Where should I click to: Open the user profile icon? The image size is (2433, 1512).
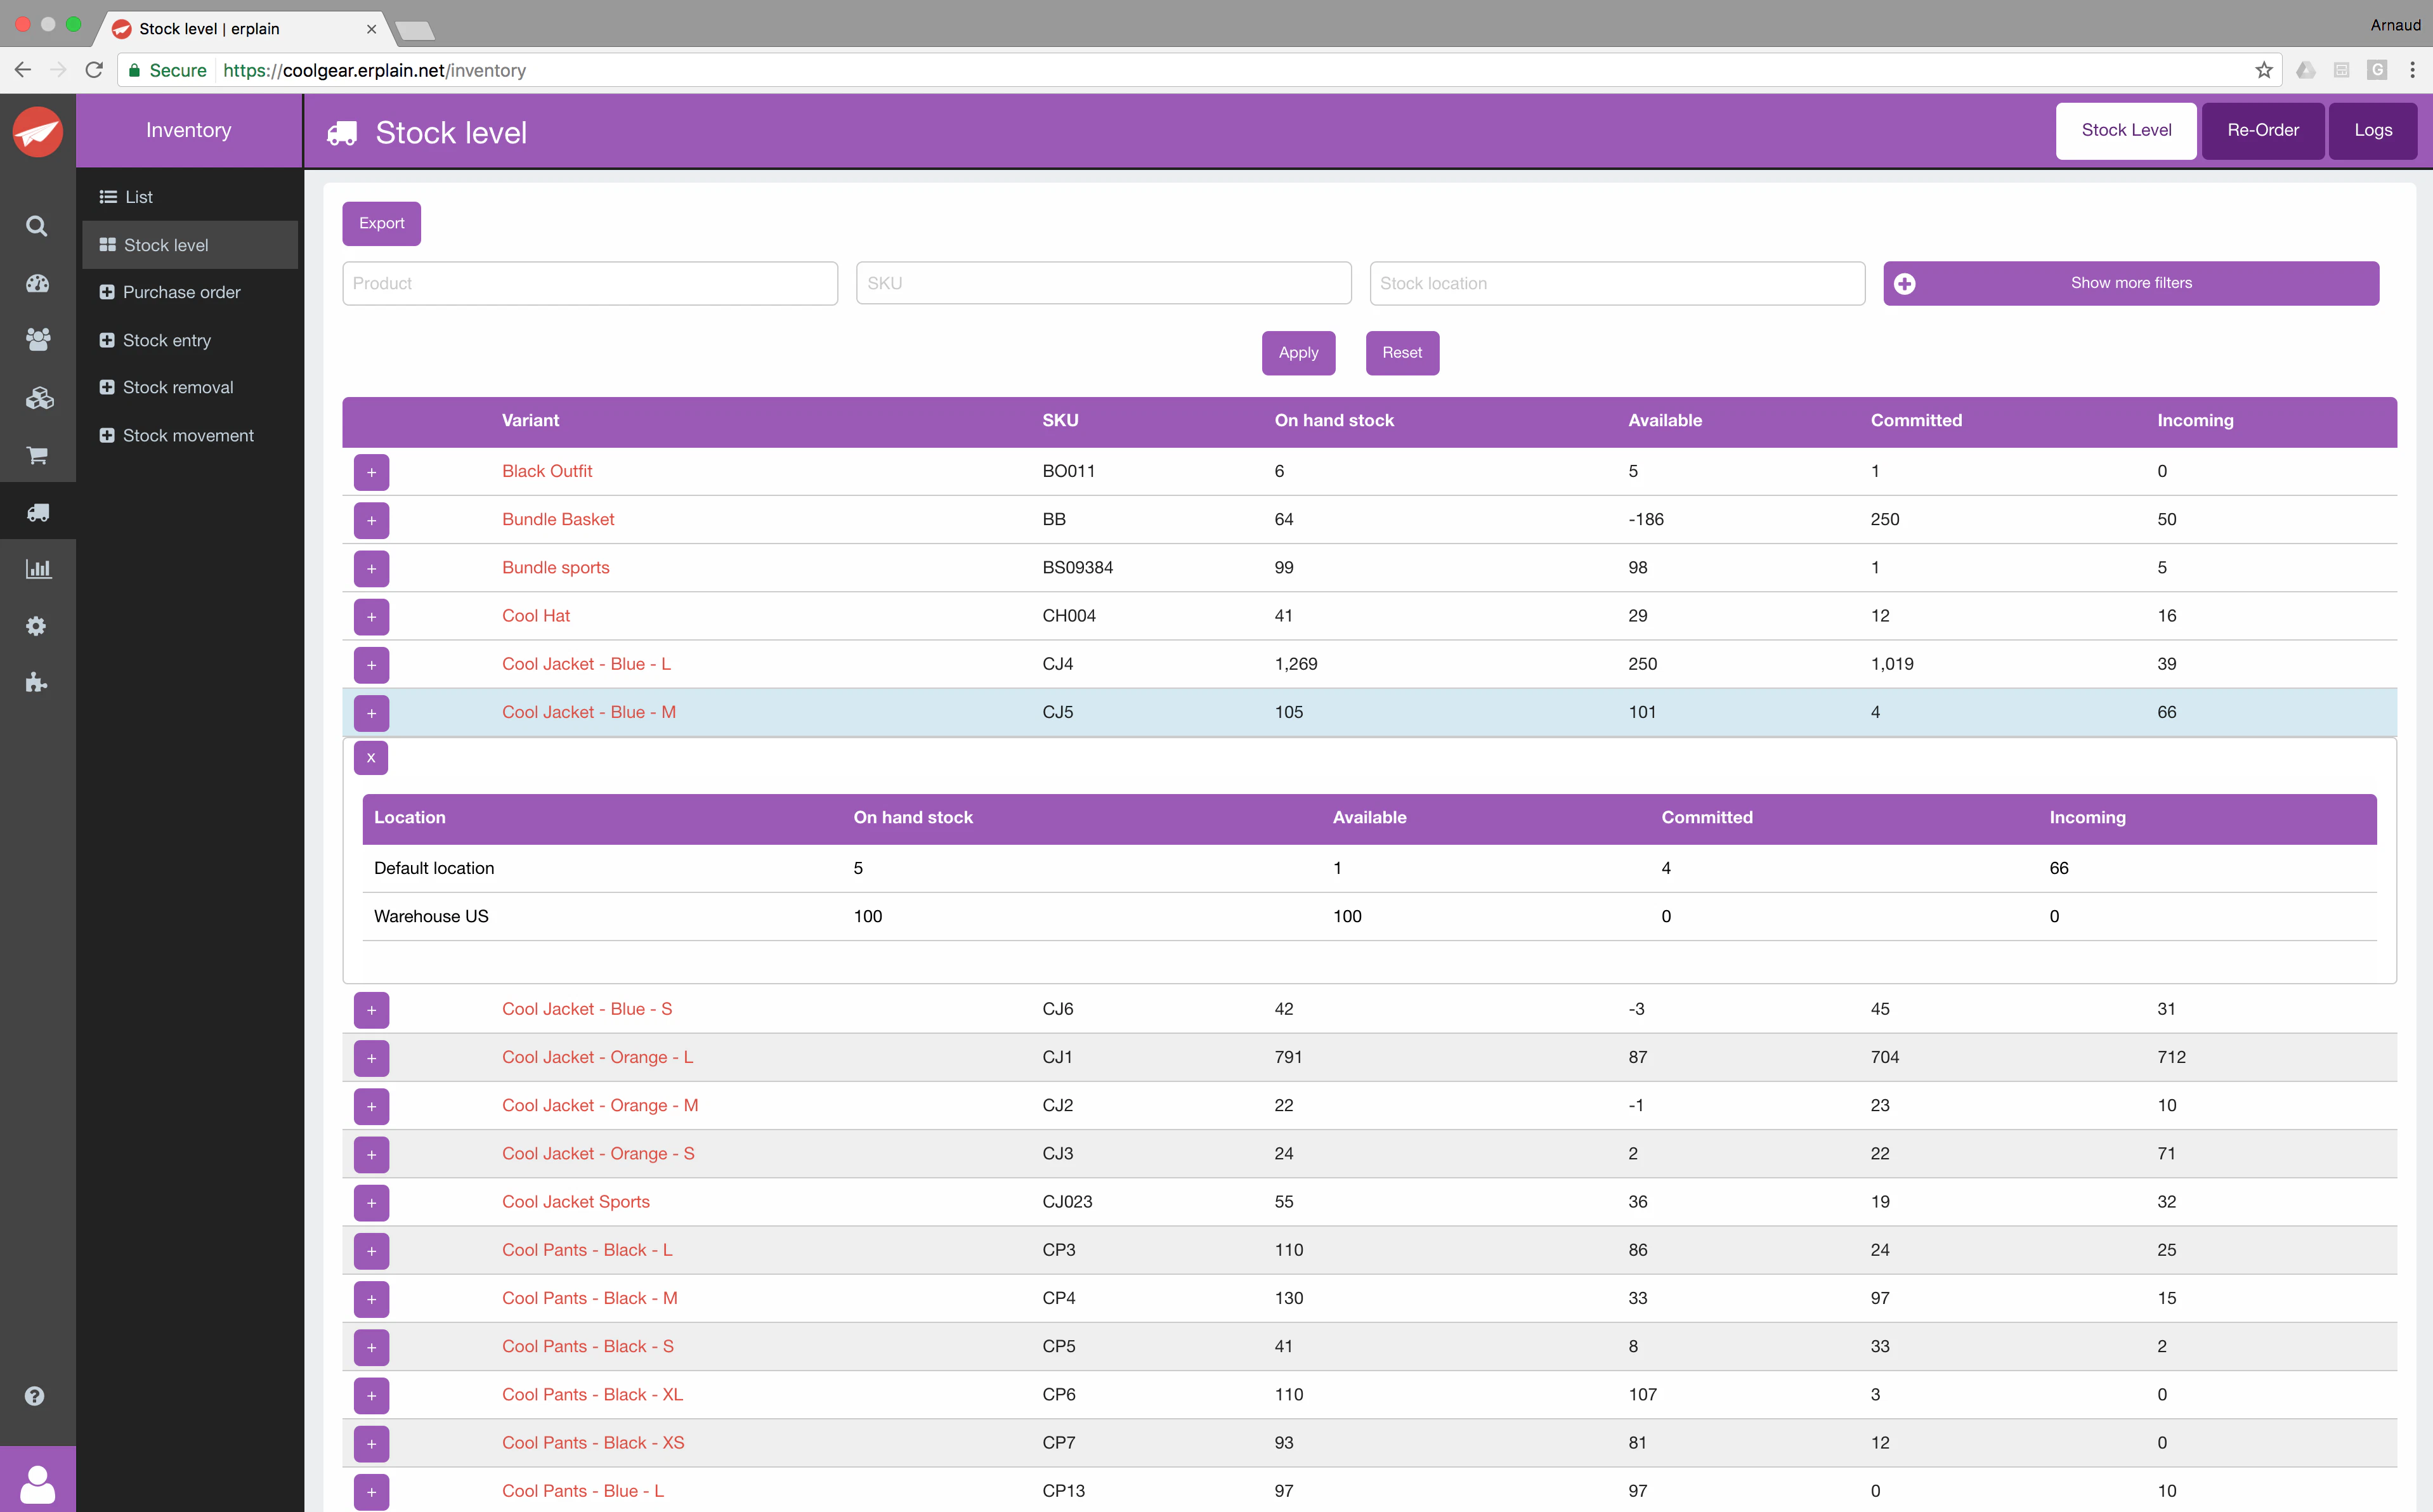(x=37, y=1483)
